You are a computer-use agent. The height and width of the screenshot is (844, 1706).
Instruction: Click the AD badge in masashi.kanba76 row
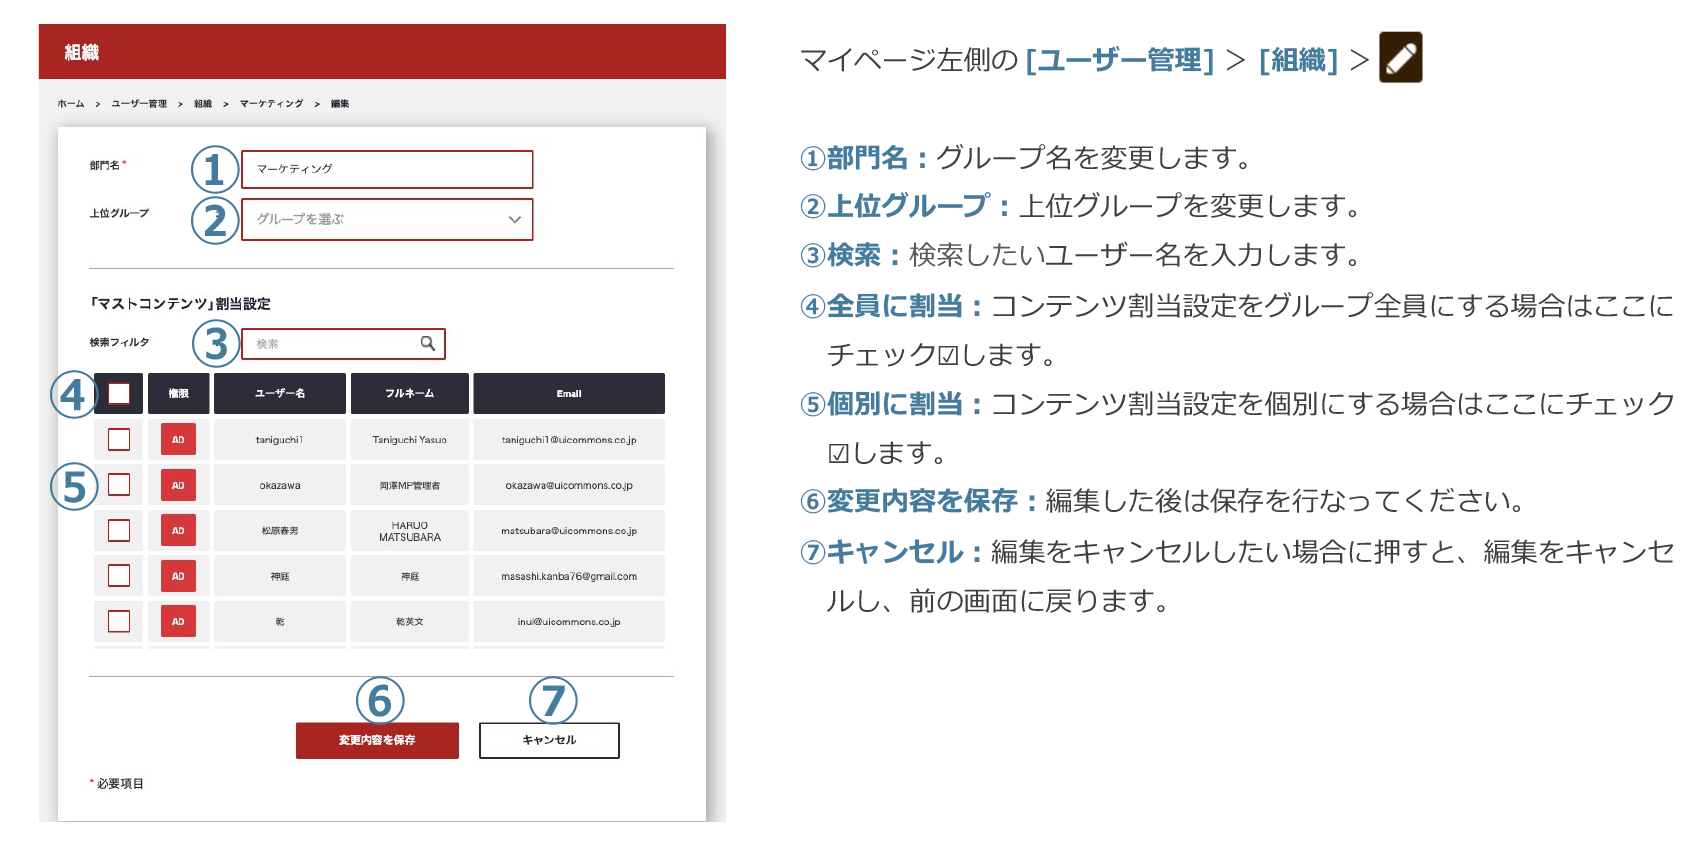coord(178,577)
